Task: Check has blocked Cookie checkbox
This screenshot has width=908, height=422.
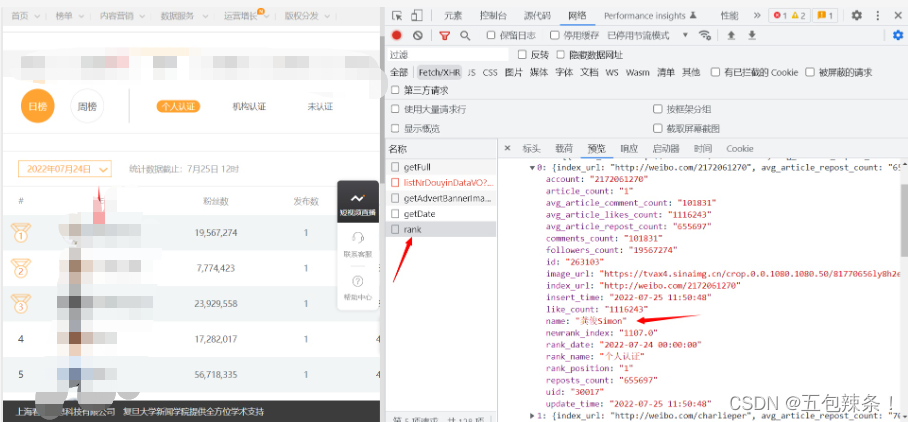Action: (x=715, y=72)
